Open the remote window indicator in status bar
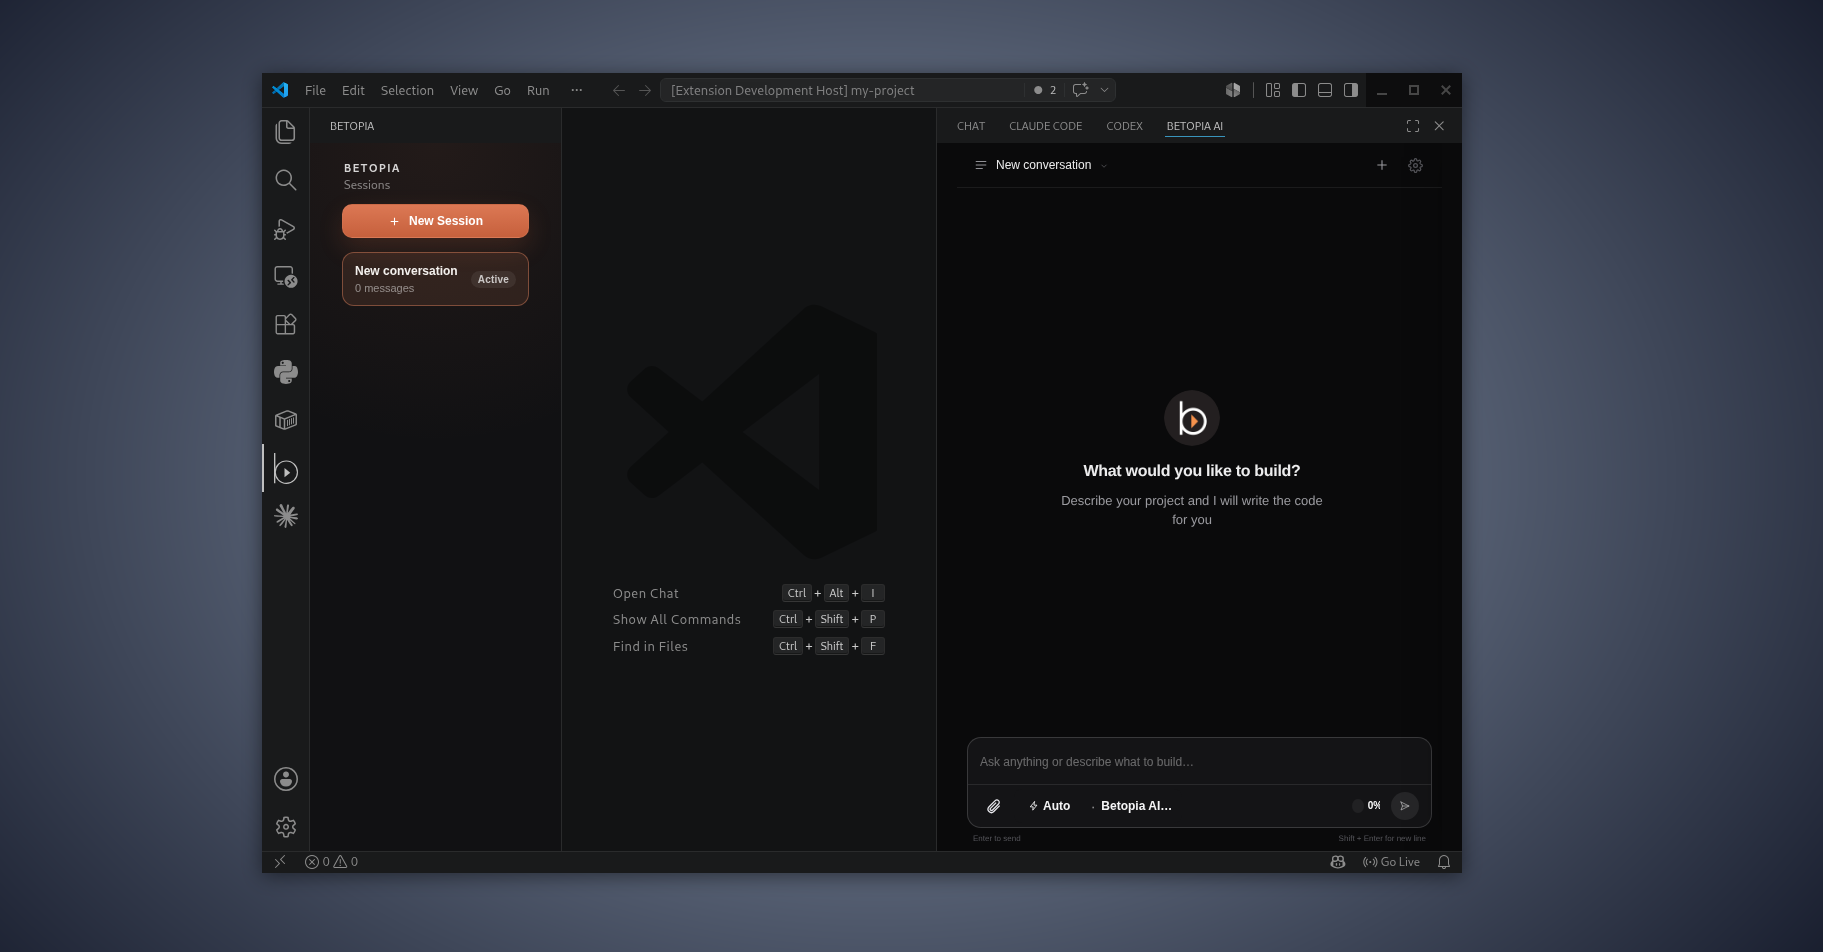Image resolution: width=1823 pixels, height=952 pixels. pos(280,862)
